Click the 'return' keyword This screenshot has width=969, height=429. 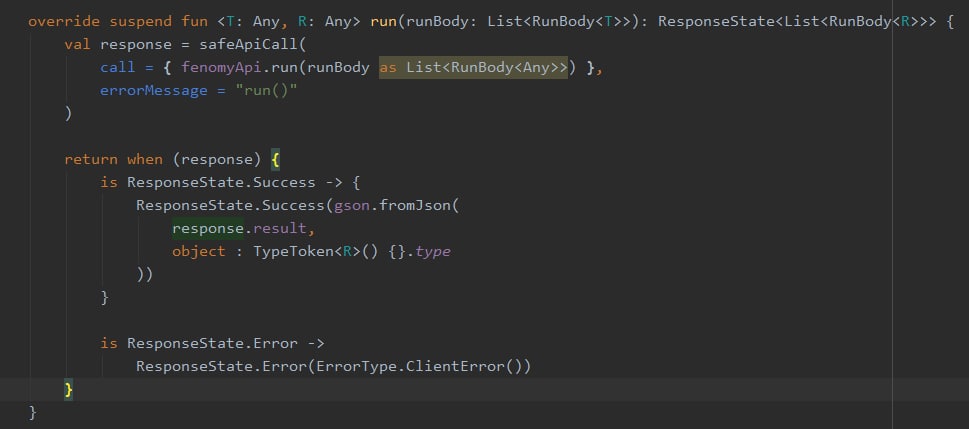pos(91,159)
